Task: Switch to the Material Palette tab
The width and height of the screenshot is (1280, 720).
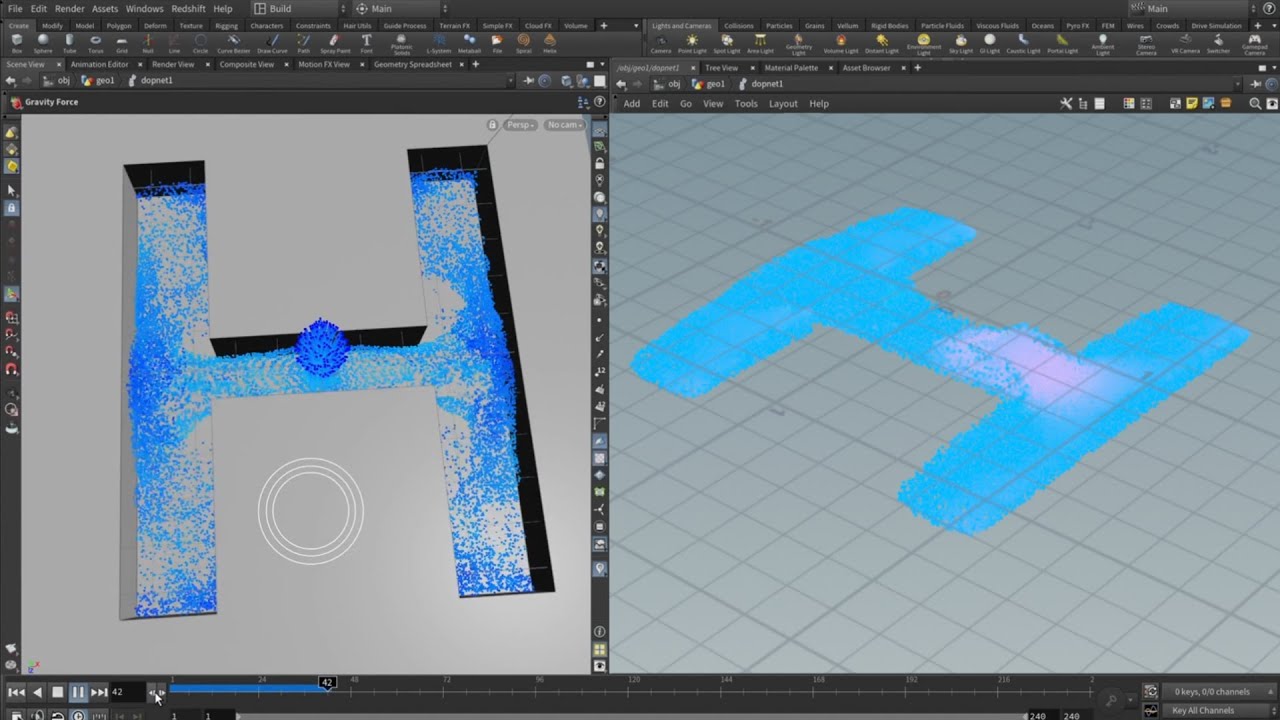Action: click(x=791, y=68)
